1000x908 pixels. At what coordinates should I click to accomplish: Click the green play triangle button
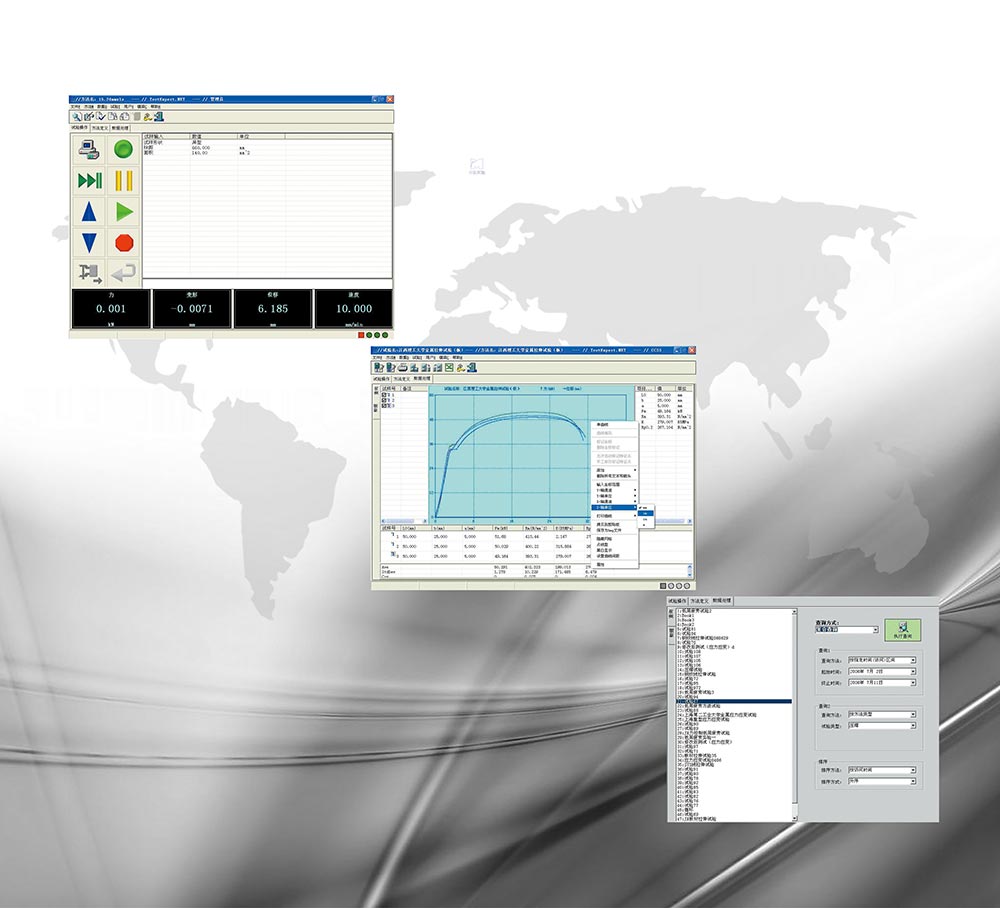[124, 211]
